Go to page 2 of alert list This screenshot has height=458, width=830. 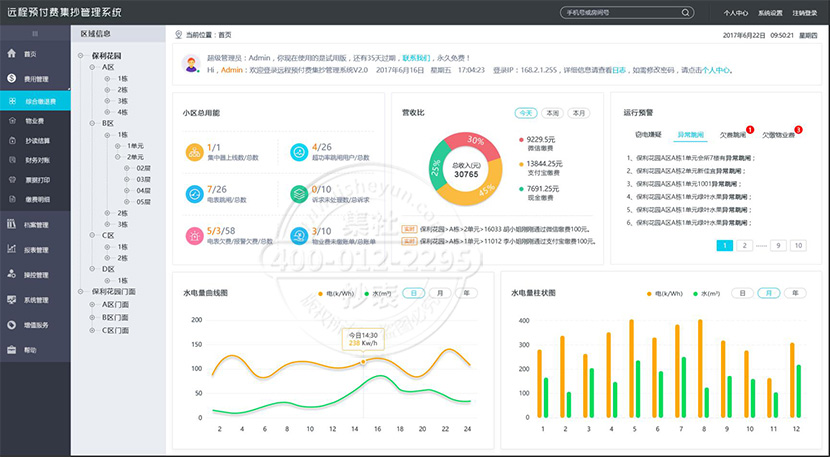click(746, 245)
